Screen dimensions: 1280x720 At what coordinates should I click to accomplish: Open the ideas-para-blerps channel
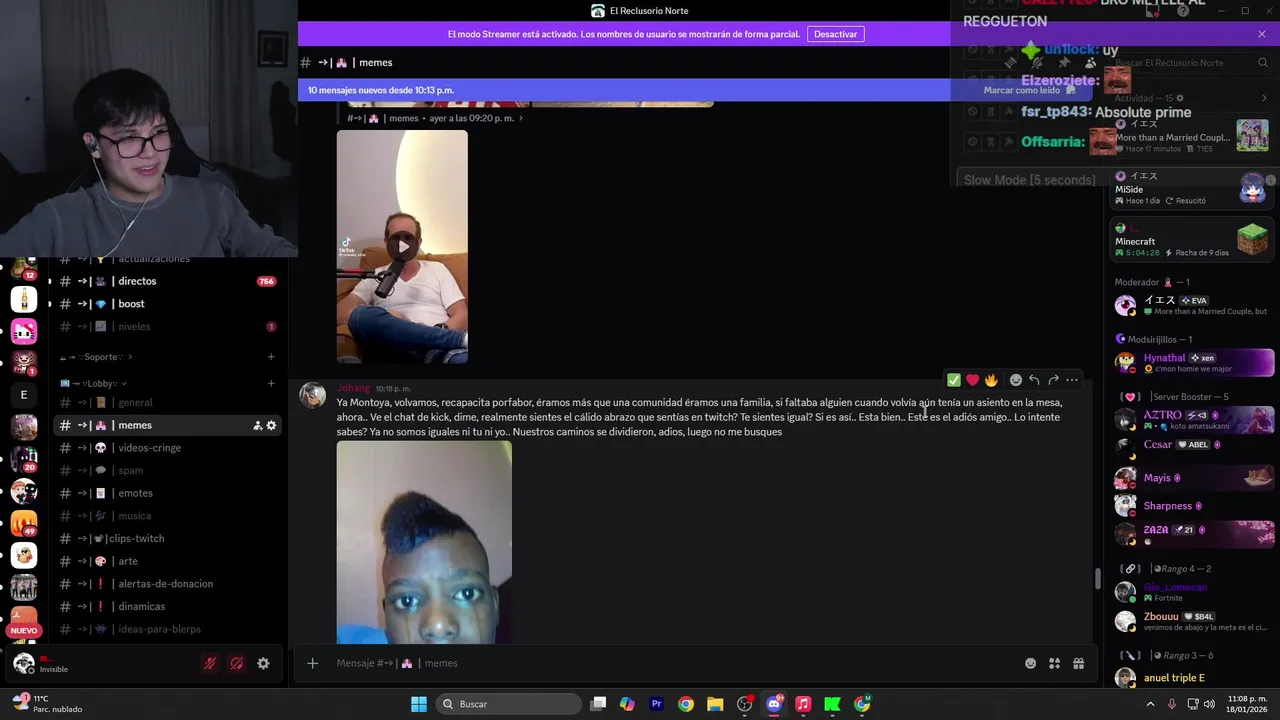coord(167,629)
